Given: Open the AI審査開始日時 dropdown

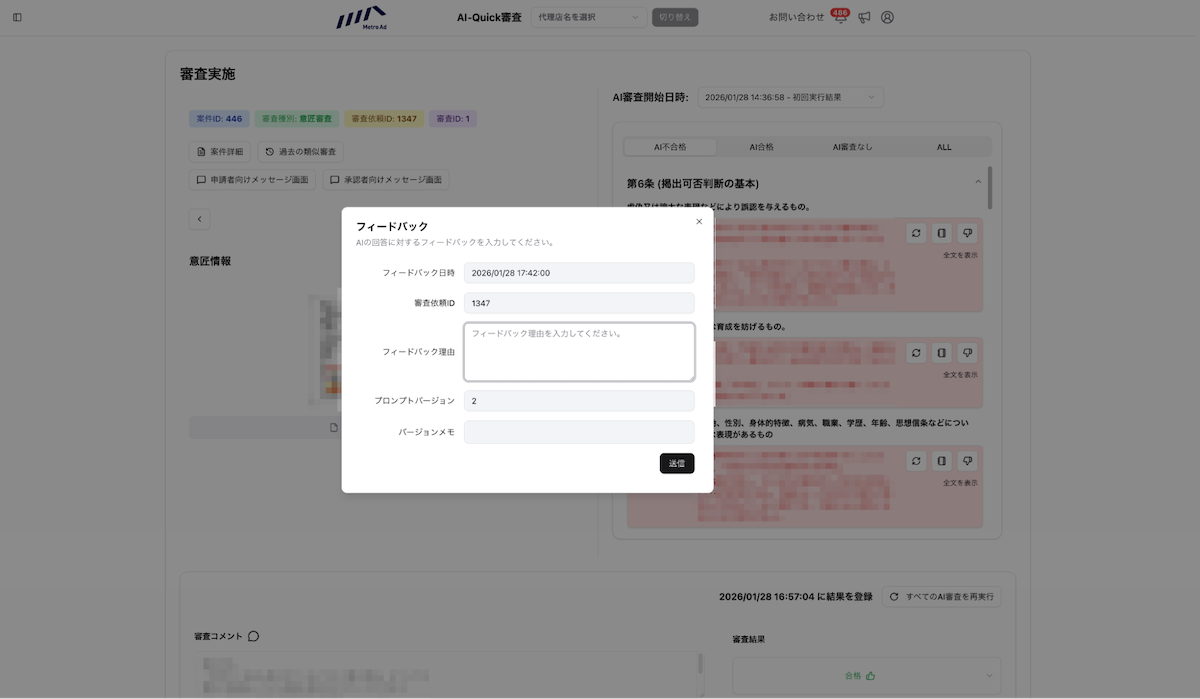Looking at the screenshot, I should 790,97.
